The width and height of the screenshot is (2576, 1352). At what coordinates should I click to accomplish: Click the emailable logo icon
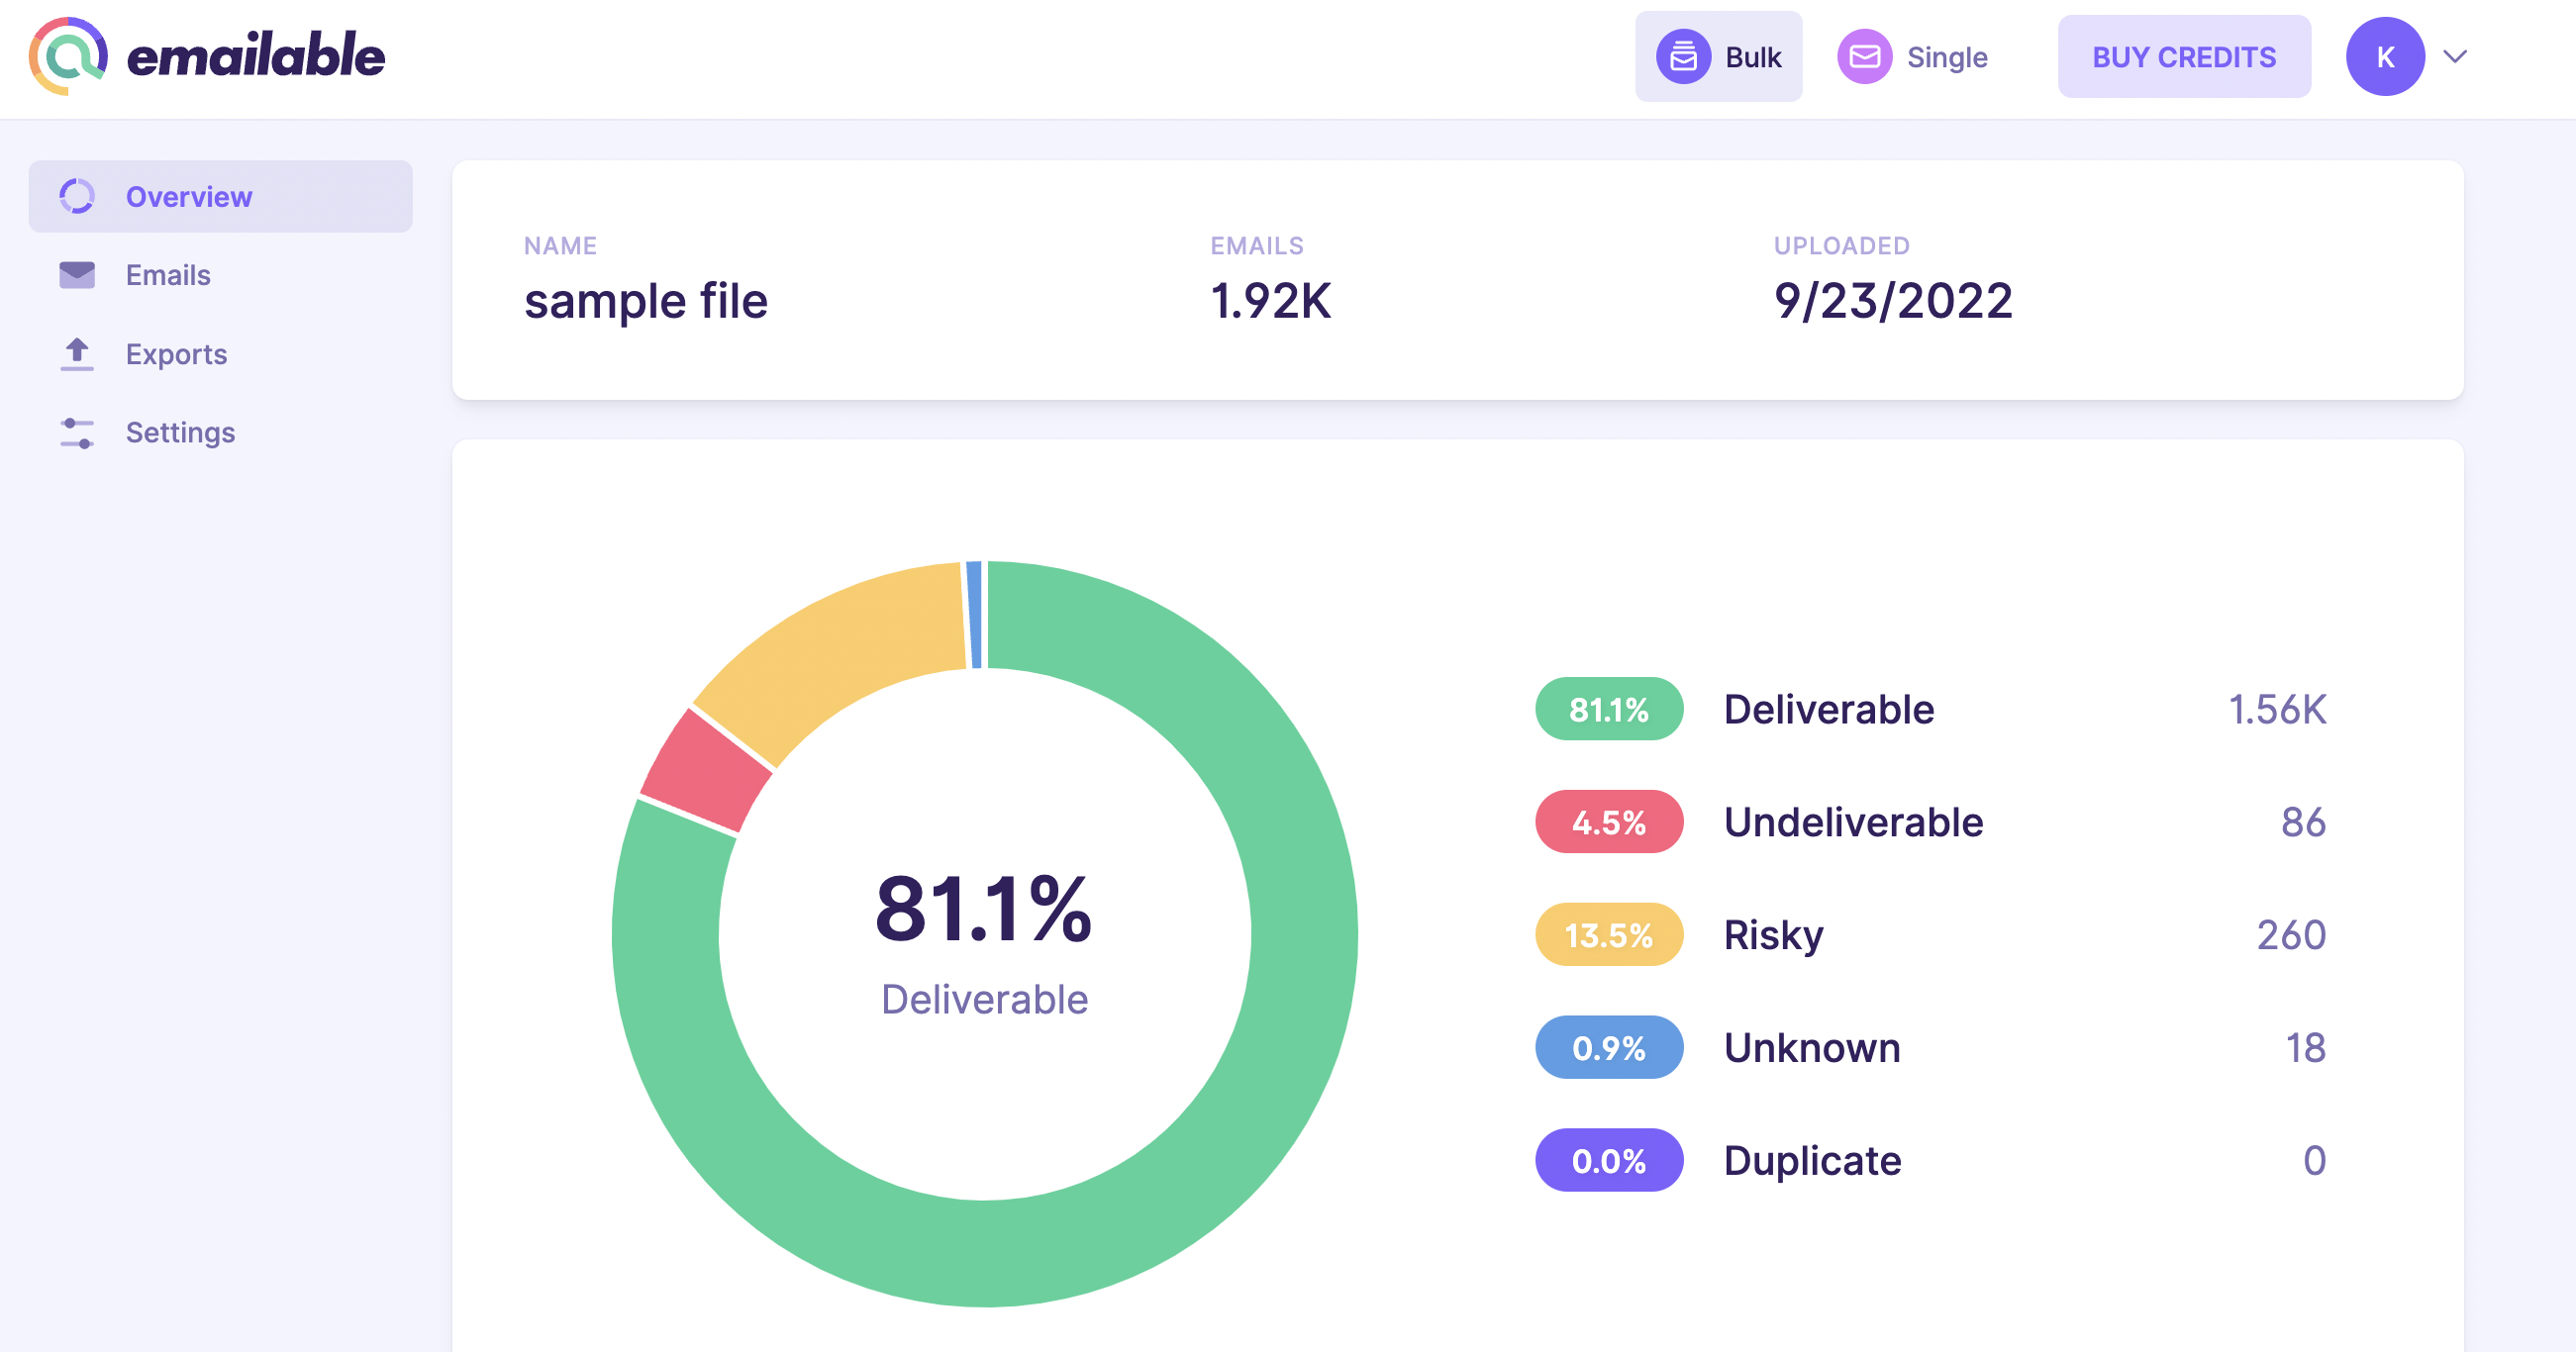click(x=68, y=56)
